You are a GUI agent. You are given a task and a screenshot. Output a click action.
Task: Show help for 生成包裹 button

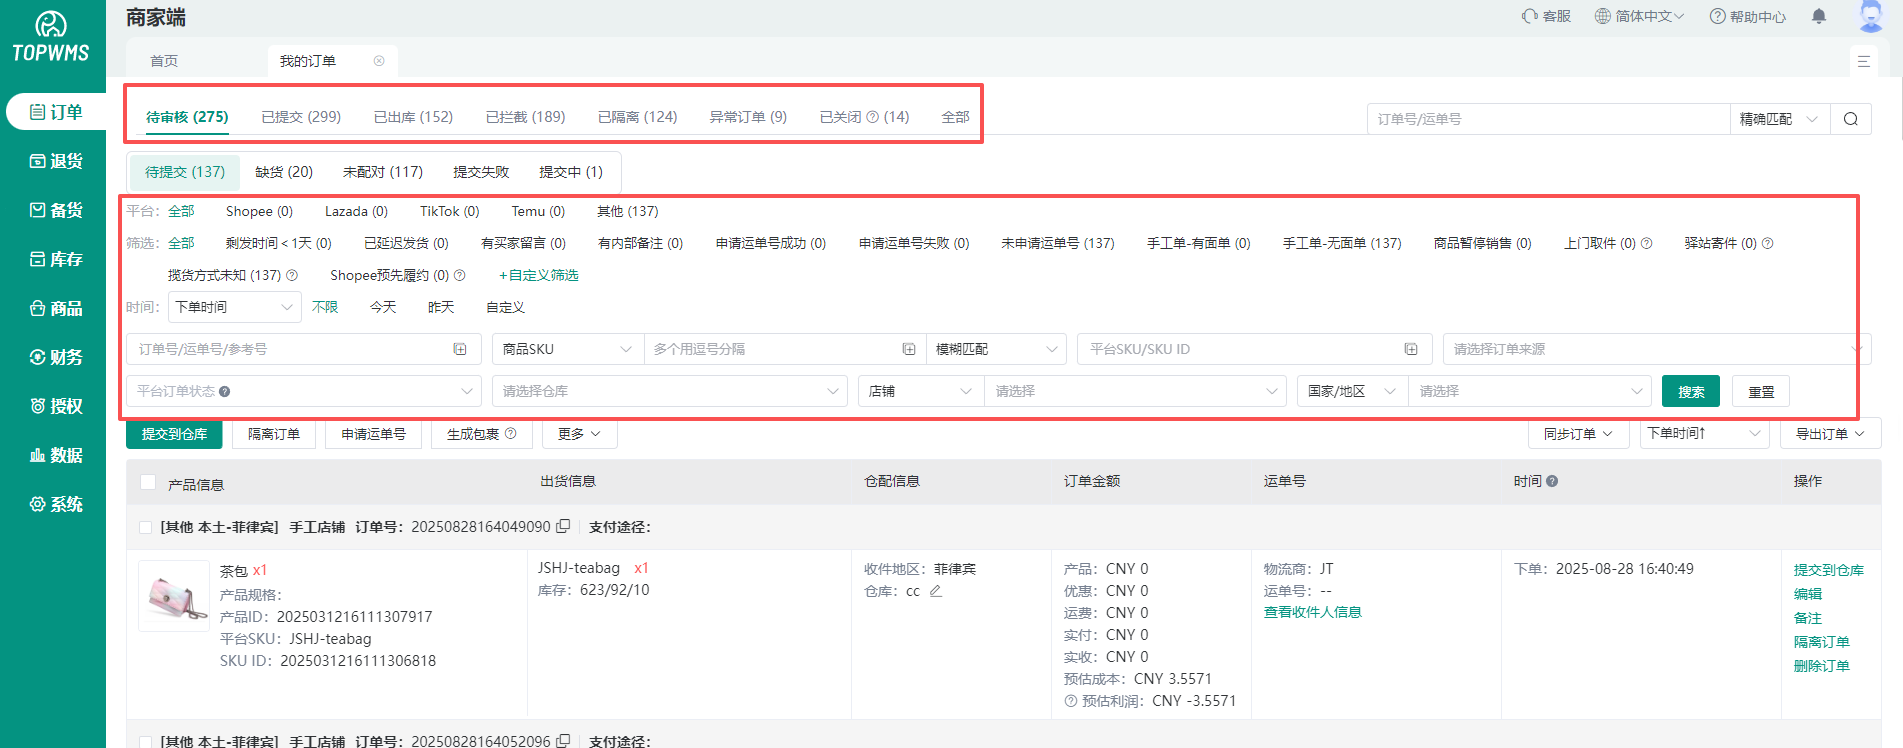[511, 433]
